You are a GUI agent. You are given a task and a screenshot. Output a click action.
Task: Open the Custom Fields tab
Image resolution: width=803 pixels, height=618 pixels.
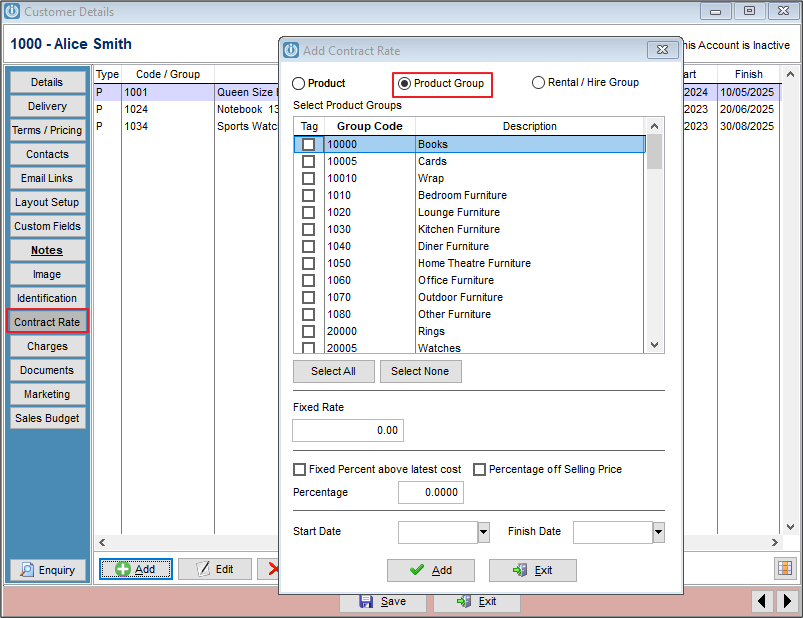pos(47,226)
